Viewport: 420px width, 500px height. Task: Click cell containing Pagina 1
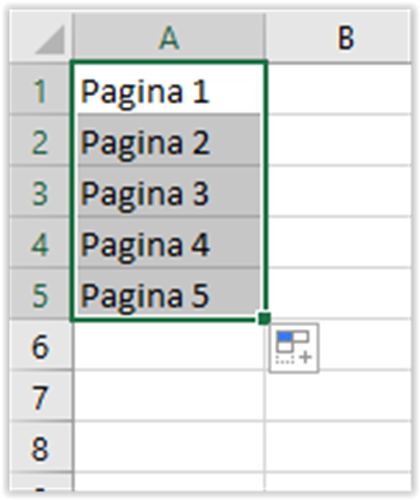169,89
